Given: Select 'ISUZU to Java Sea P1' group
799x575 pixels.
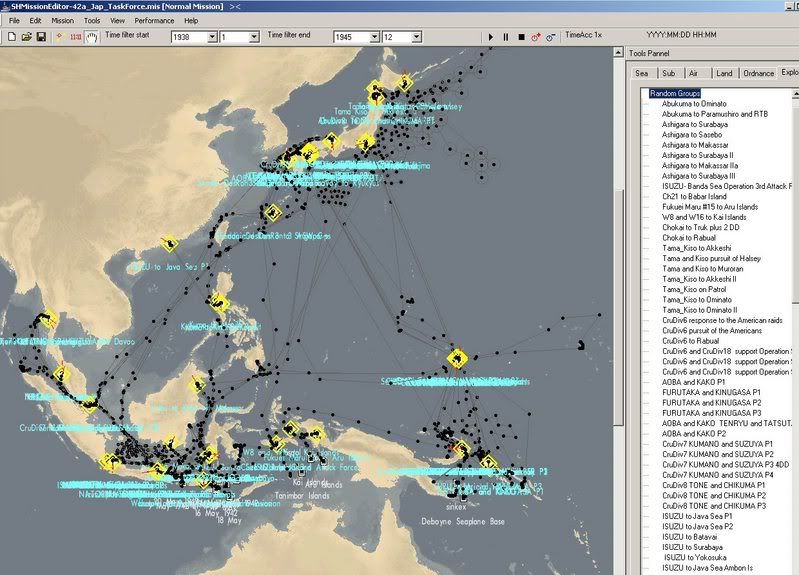Looking at the screenshot, I should [697, 516].
